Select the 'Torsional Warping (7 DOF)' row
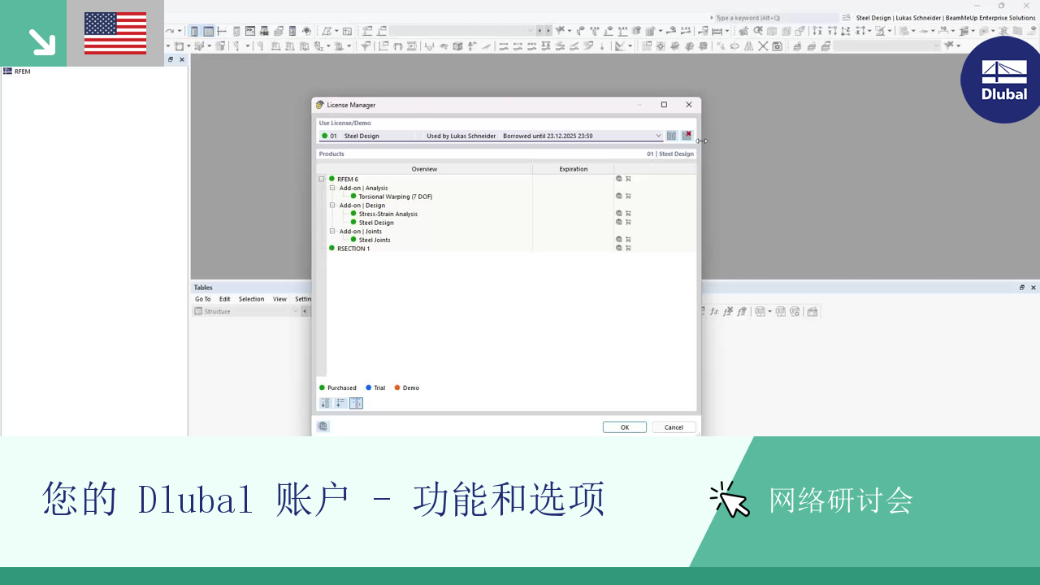 395,196
